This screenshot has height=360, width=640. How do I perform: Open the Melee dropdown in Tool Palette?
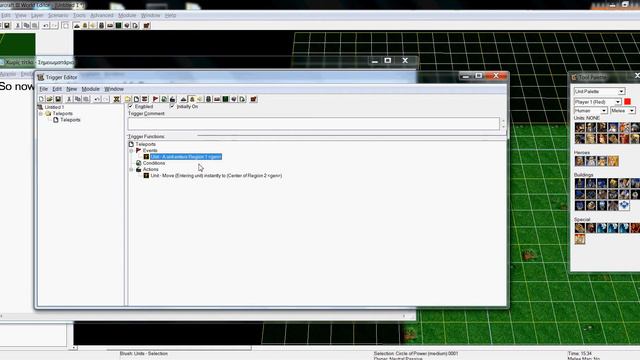pyautogui.click(x=623, y=111)
